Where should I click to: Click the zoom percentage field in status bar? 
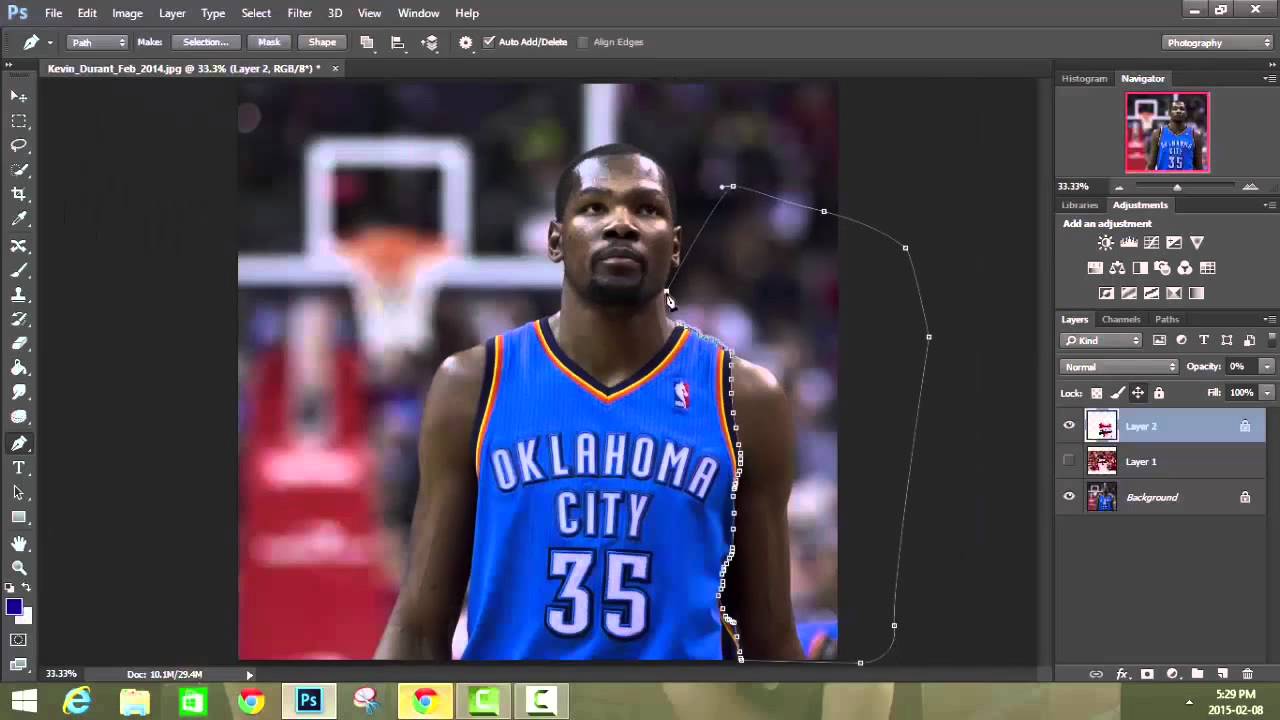click(x=62, y=674)
